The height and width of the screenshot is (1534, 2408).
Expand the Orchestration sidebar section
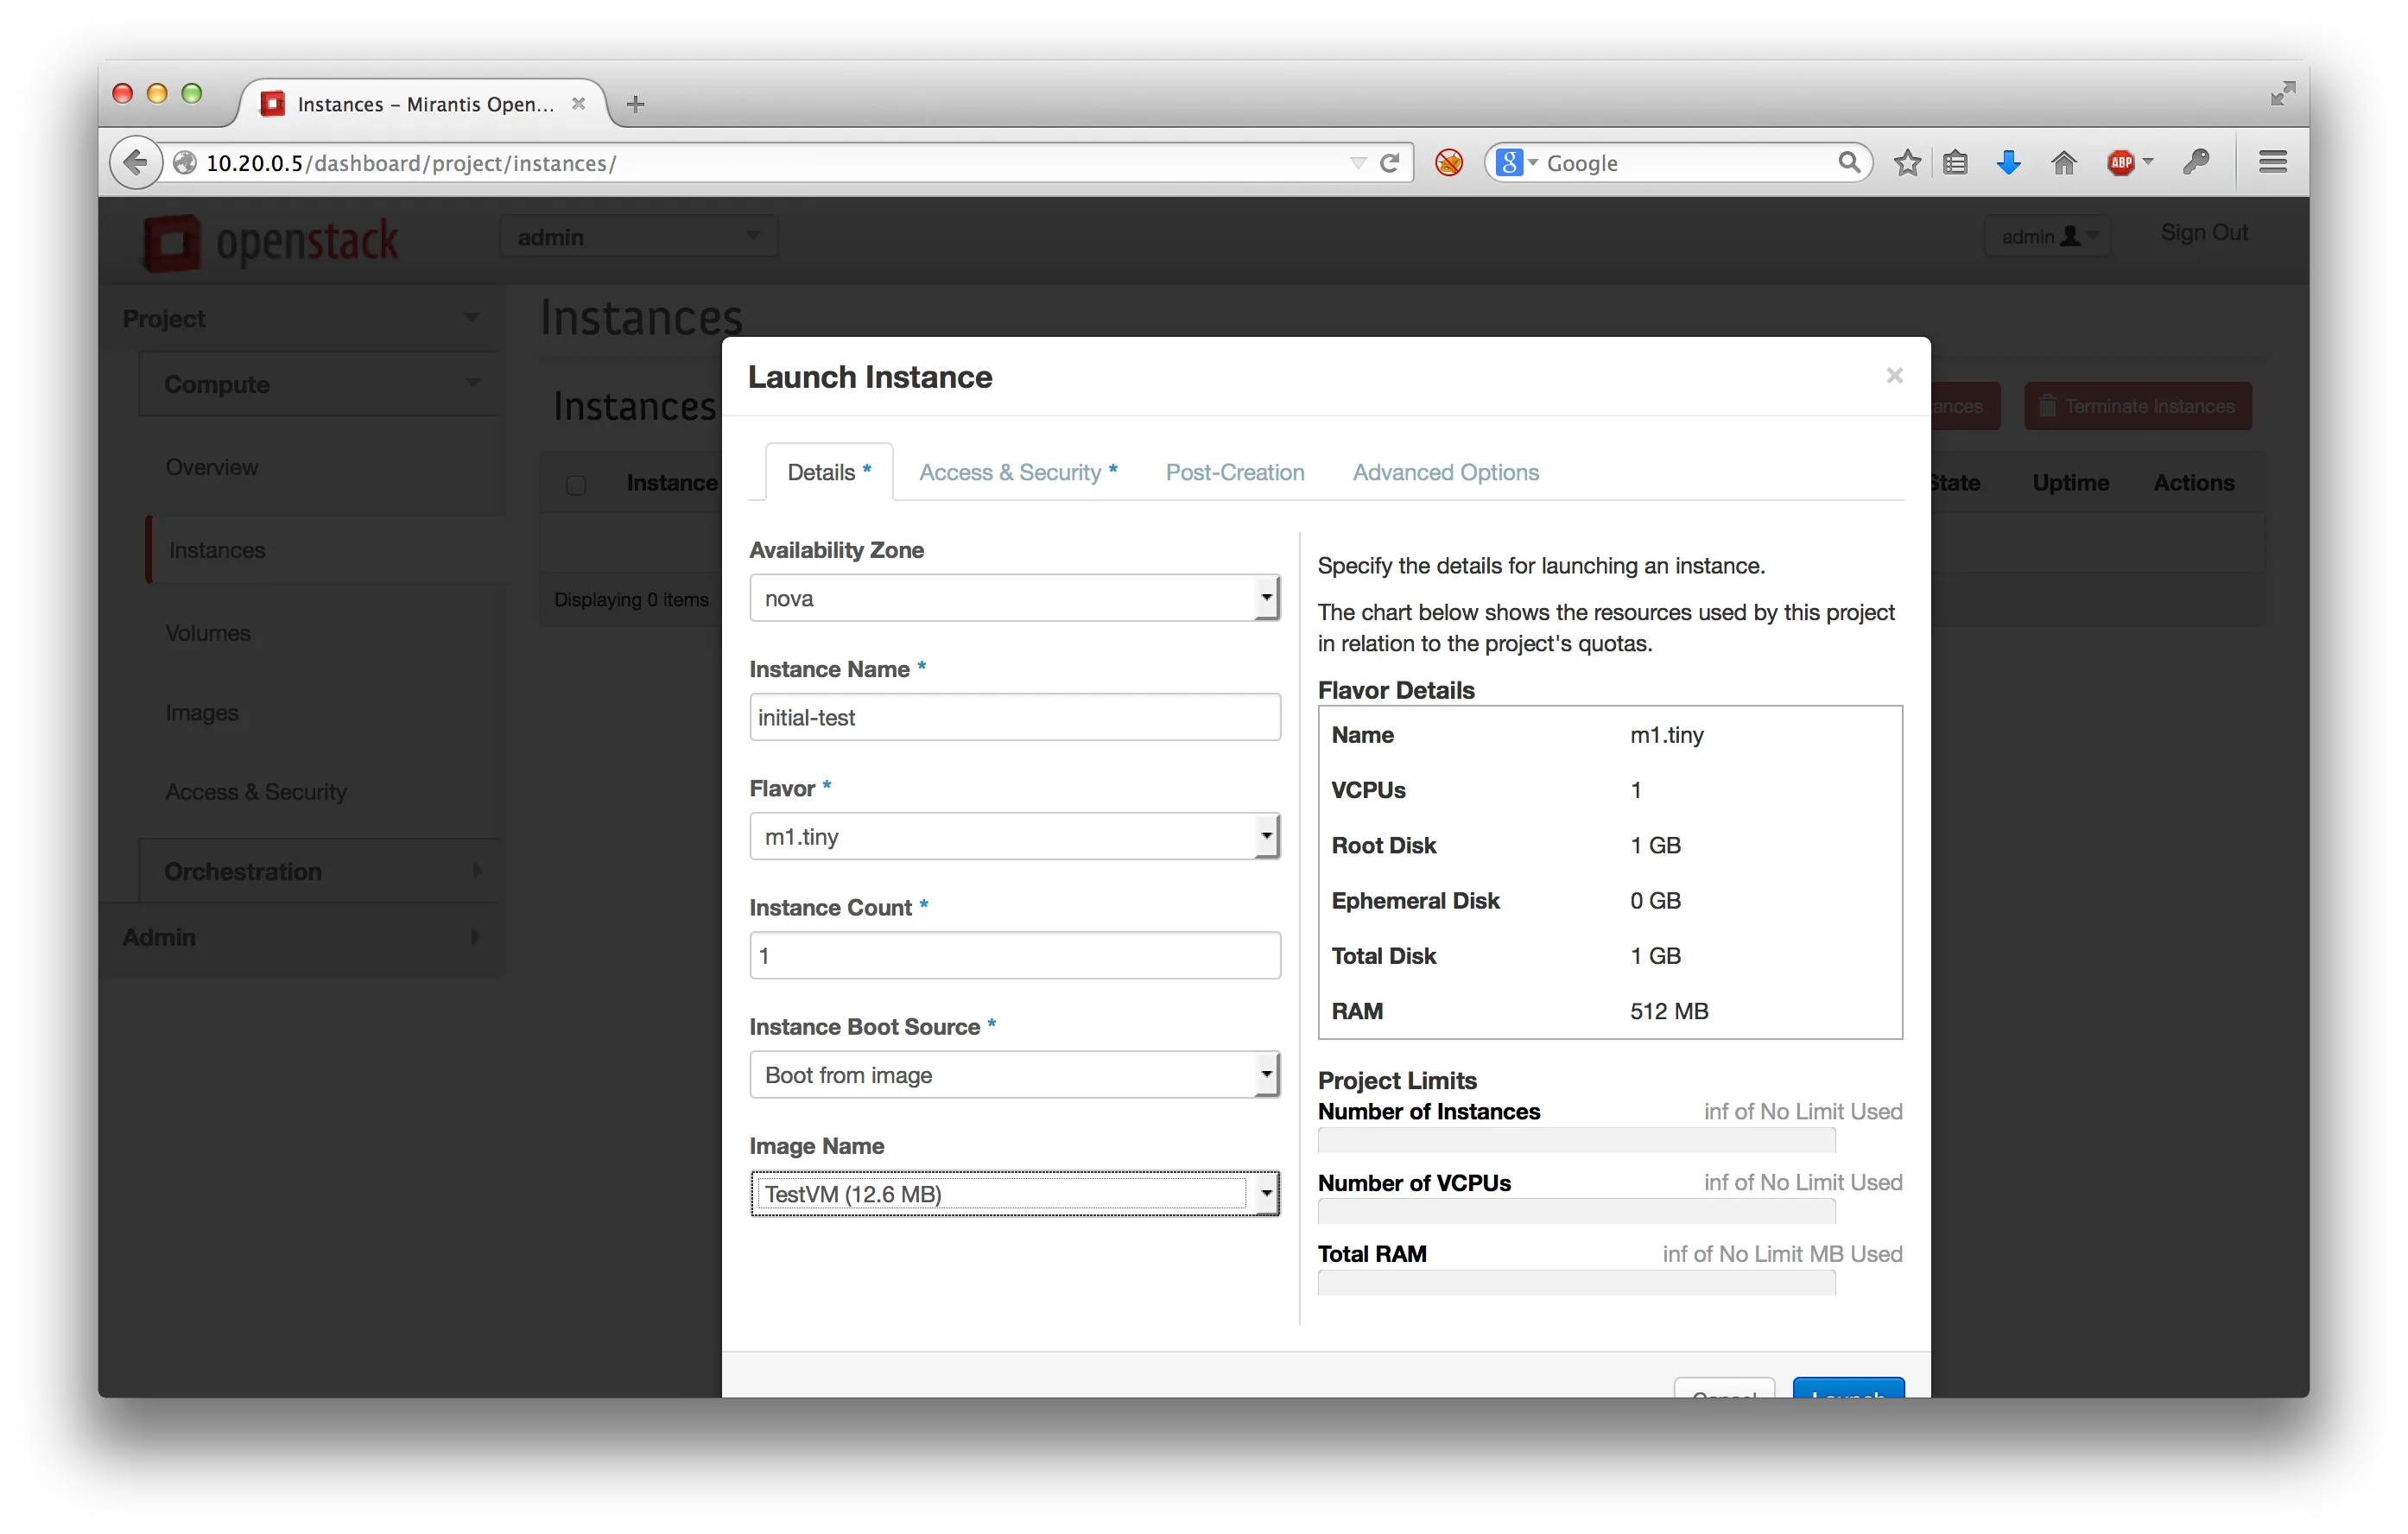[x=319, y=871]
